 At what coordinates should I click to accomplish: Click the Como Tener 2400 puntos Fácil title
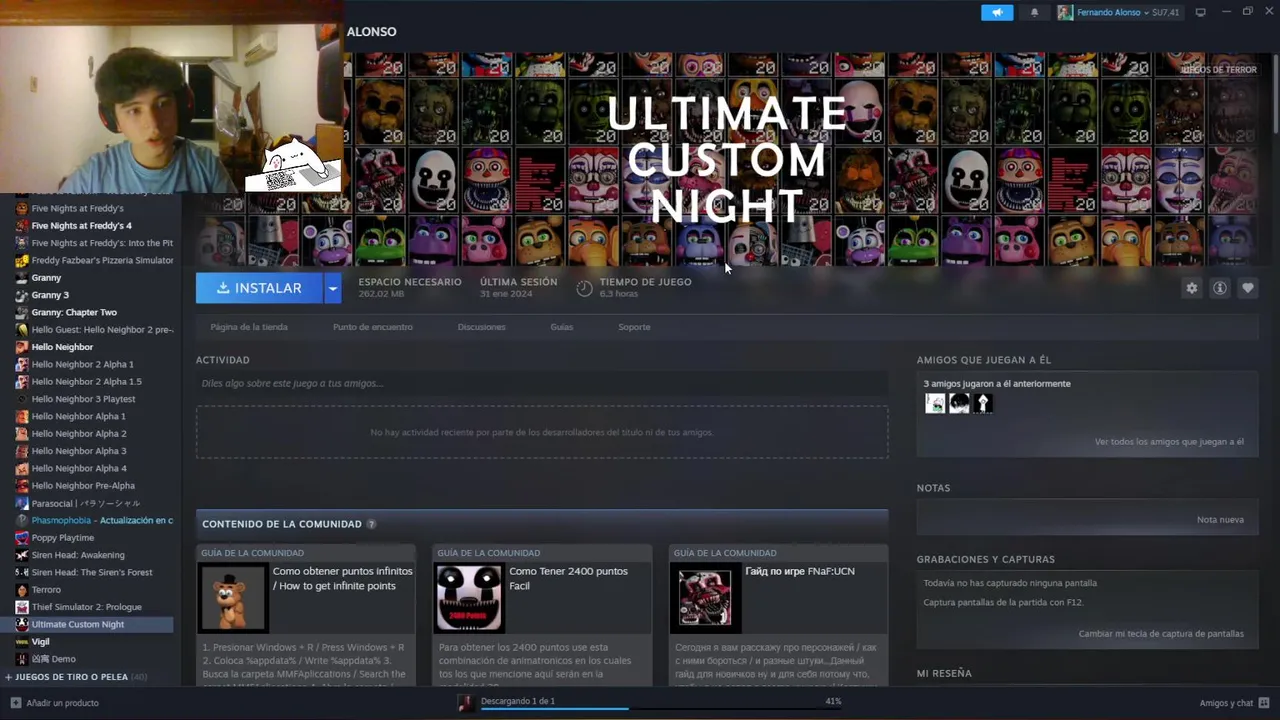[x=568, y=578]
